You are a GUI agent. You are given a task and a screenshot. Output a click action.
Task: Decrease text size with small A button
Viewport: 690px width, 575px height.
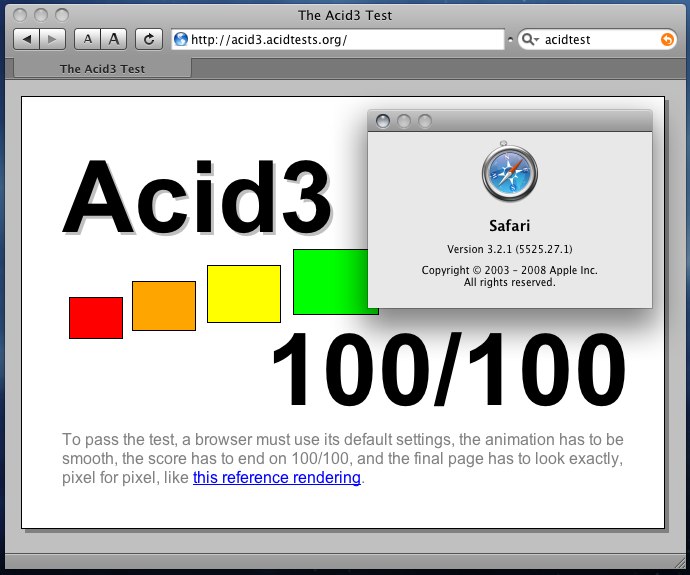[x=88, y=40]
